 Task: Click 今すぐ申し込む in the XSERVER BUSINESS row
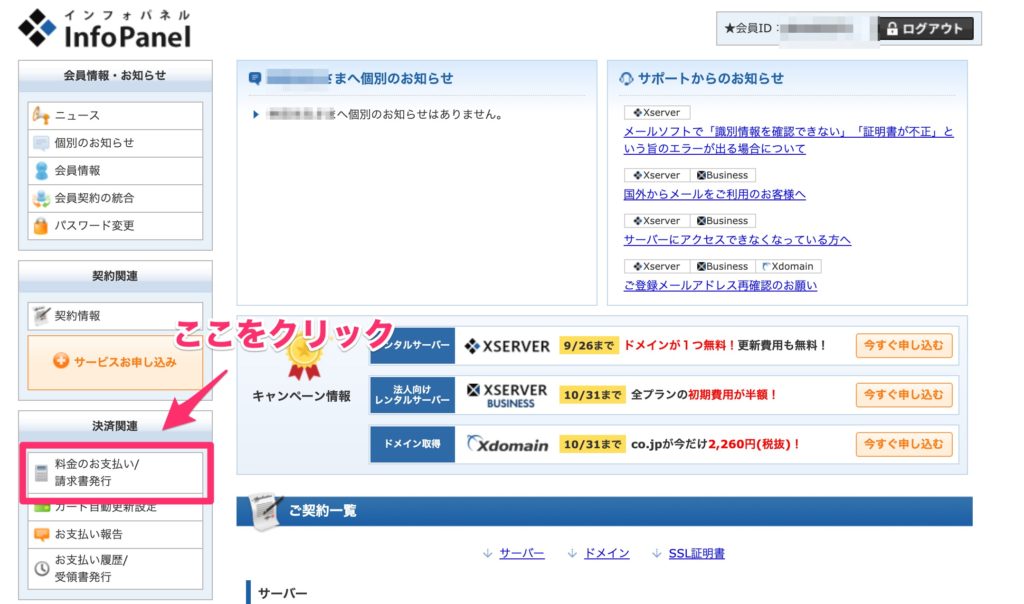pyautogui.click(x=904, y=394)
